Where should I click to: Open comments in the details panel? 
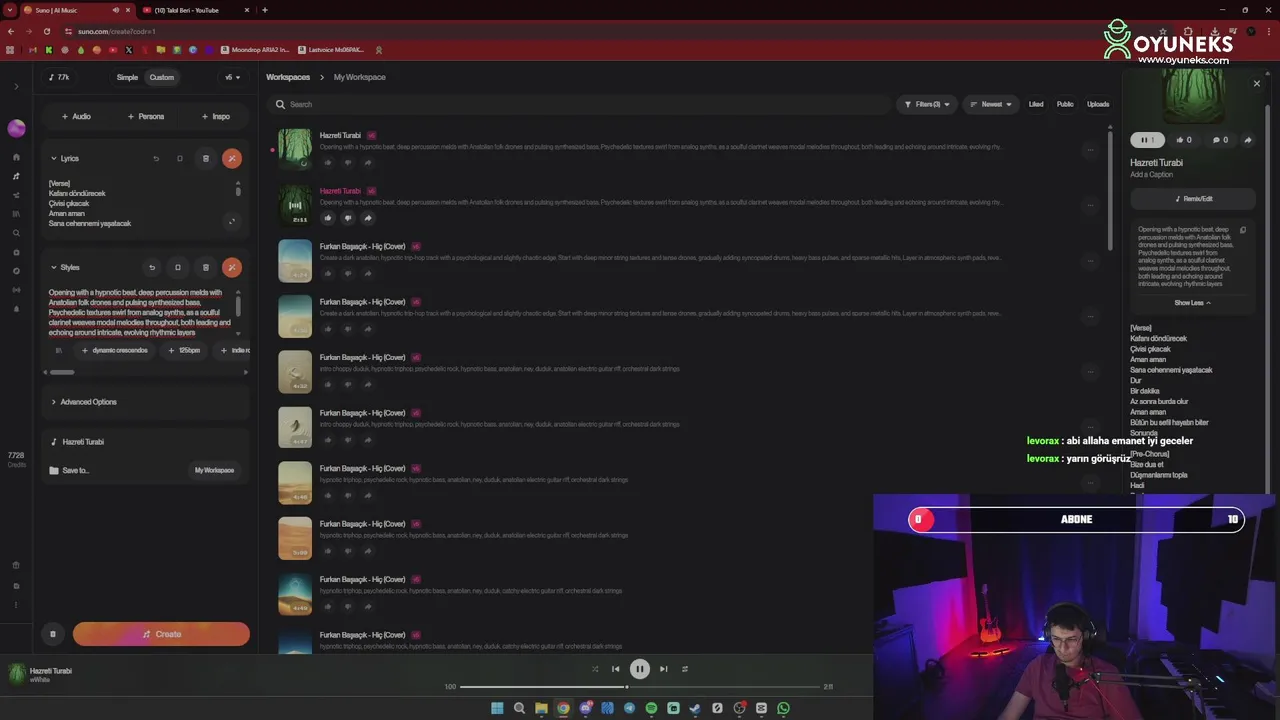click(x=1220, y=140)
